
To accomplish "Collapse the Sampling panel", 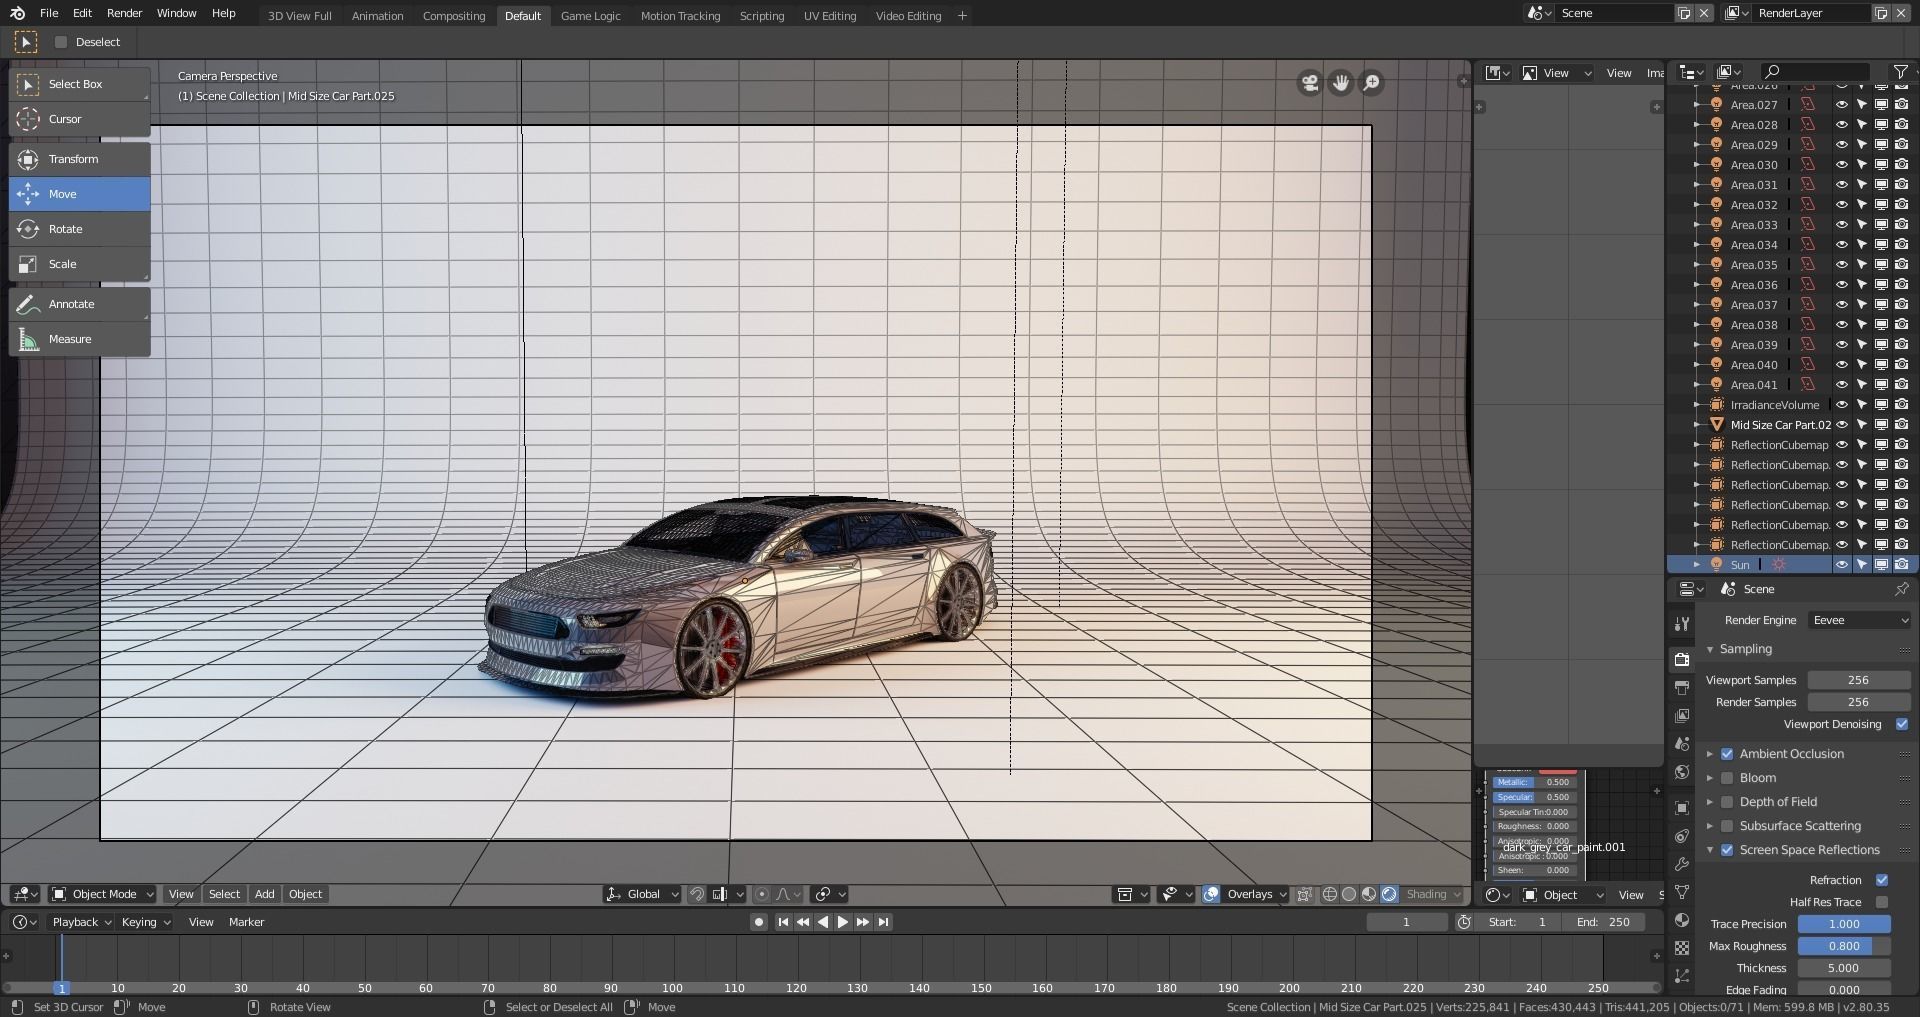I will tap(1710, 649).
